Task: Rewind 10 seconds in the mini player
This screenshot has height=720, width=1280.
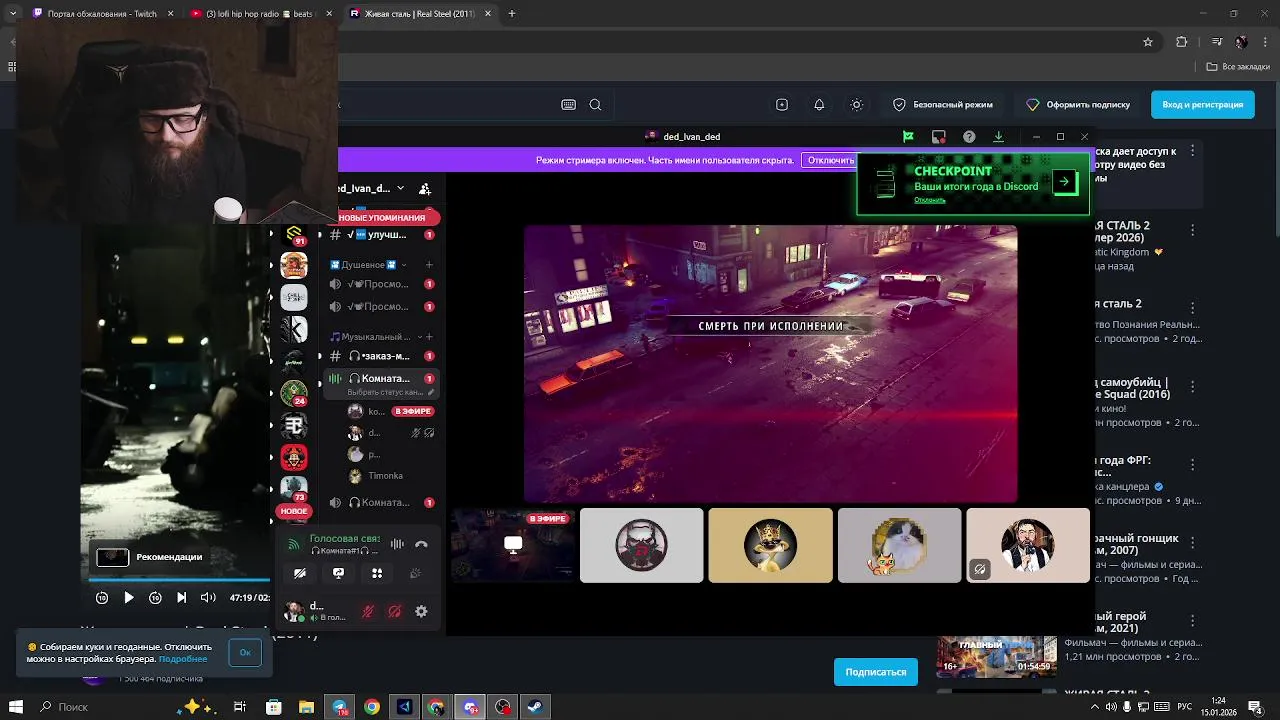Action: click(102, 597)
